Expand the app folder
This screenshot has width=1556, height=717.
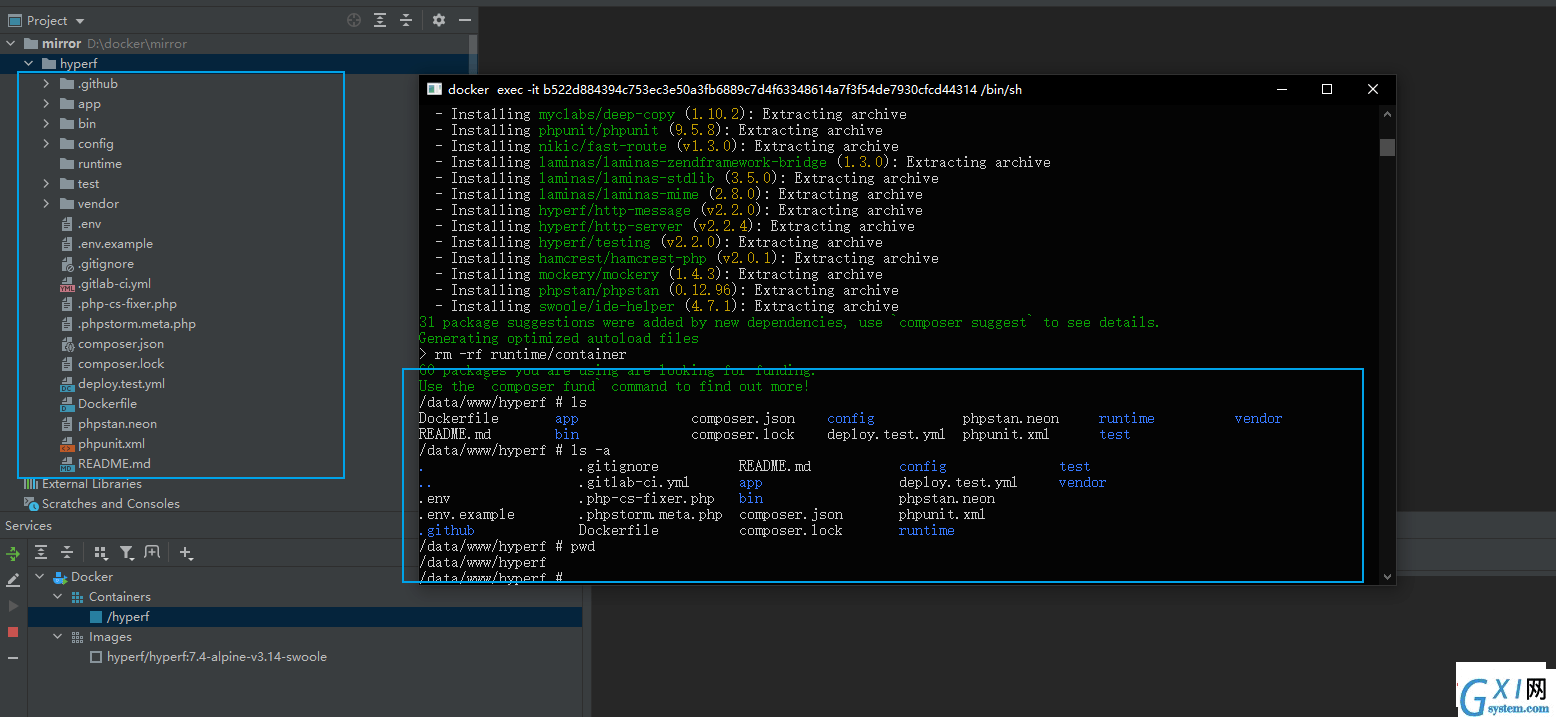pyautogui.click(x=46, y=104)
